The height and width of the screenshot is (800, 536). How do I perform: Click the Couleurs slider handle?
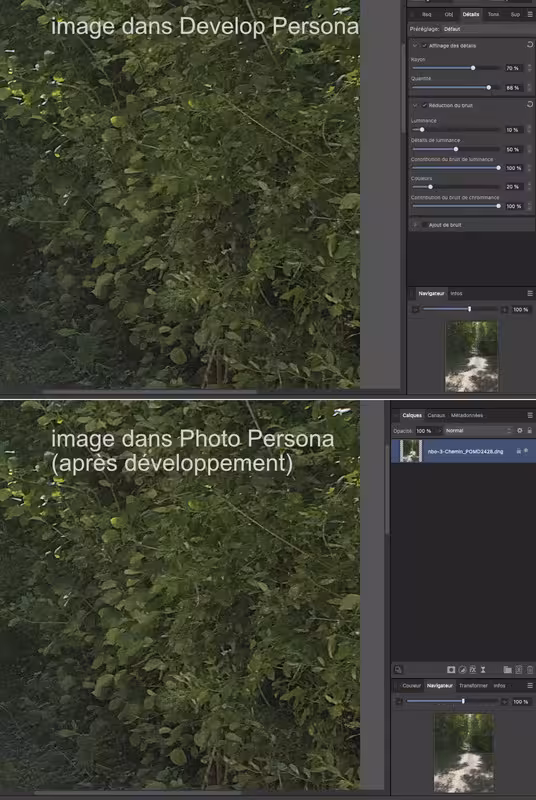(430, 187)
